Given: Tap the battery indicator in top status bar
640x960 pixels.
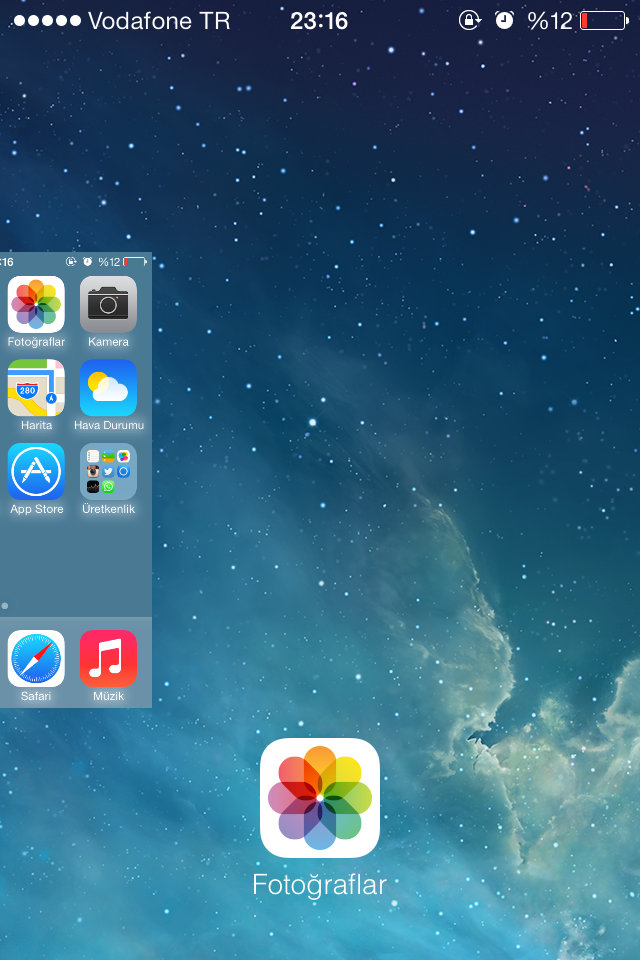Looking at the screenshot, I should pos(604,21).
